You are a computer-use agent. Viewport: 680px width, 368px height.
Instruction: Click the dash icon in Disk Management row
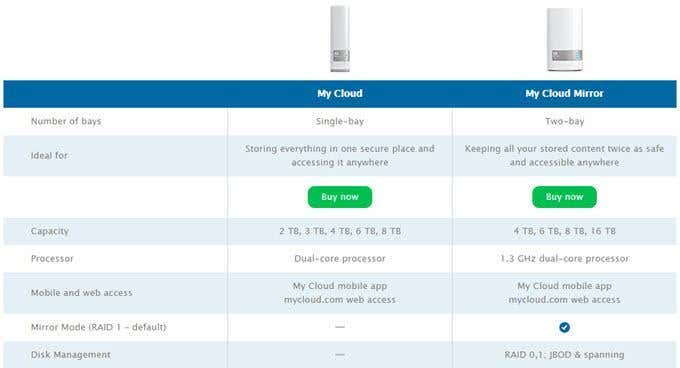pos(340,355)
